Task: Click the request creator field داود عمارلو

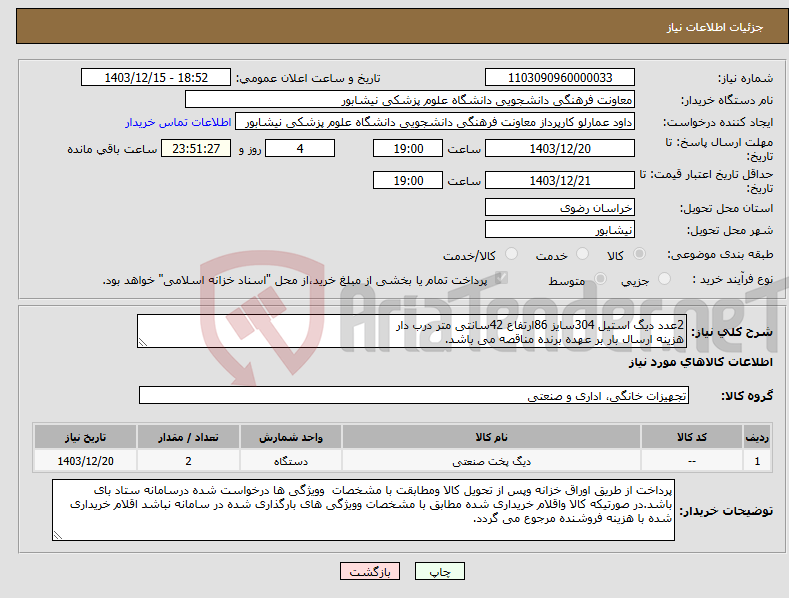Action: click(x=435, y=122)
